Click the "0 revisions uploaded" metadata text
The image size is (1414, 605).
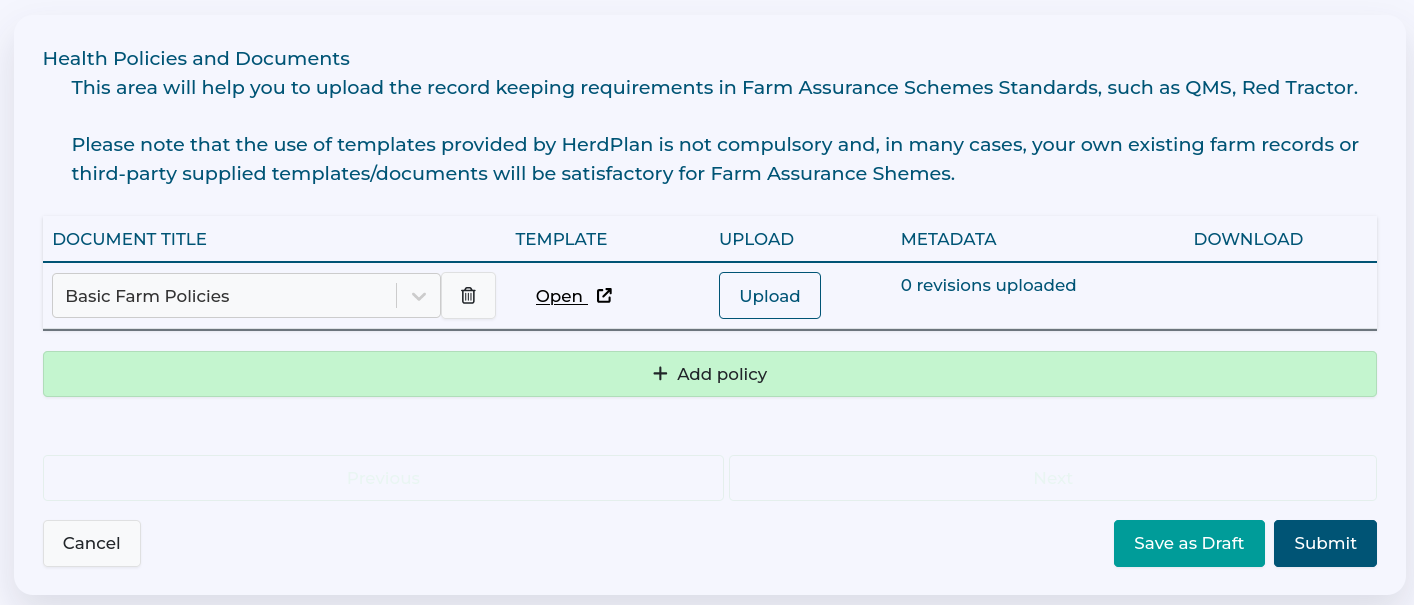[x=988, y=285]
